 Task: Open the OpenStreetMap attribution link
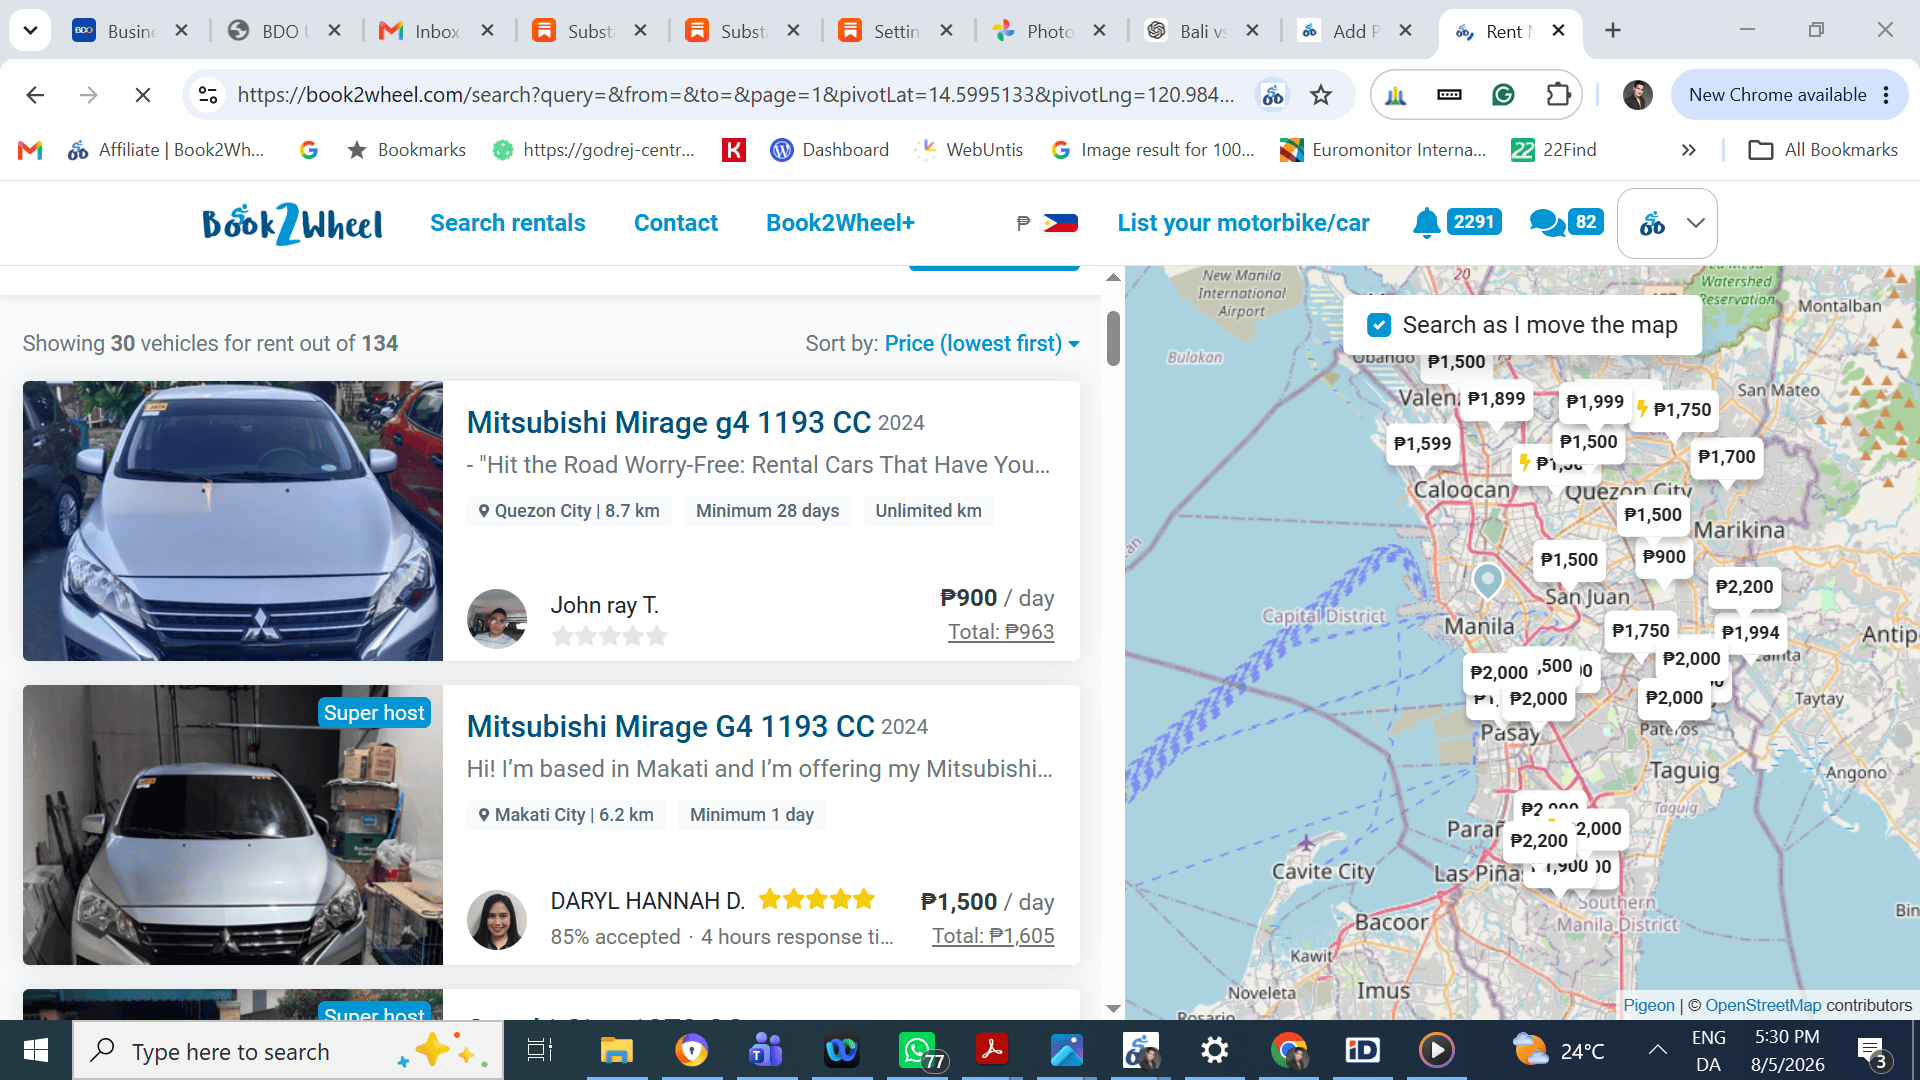(1763, 1005)
